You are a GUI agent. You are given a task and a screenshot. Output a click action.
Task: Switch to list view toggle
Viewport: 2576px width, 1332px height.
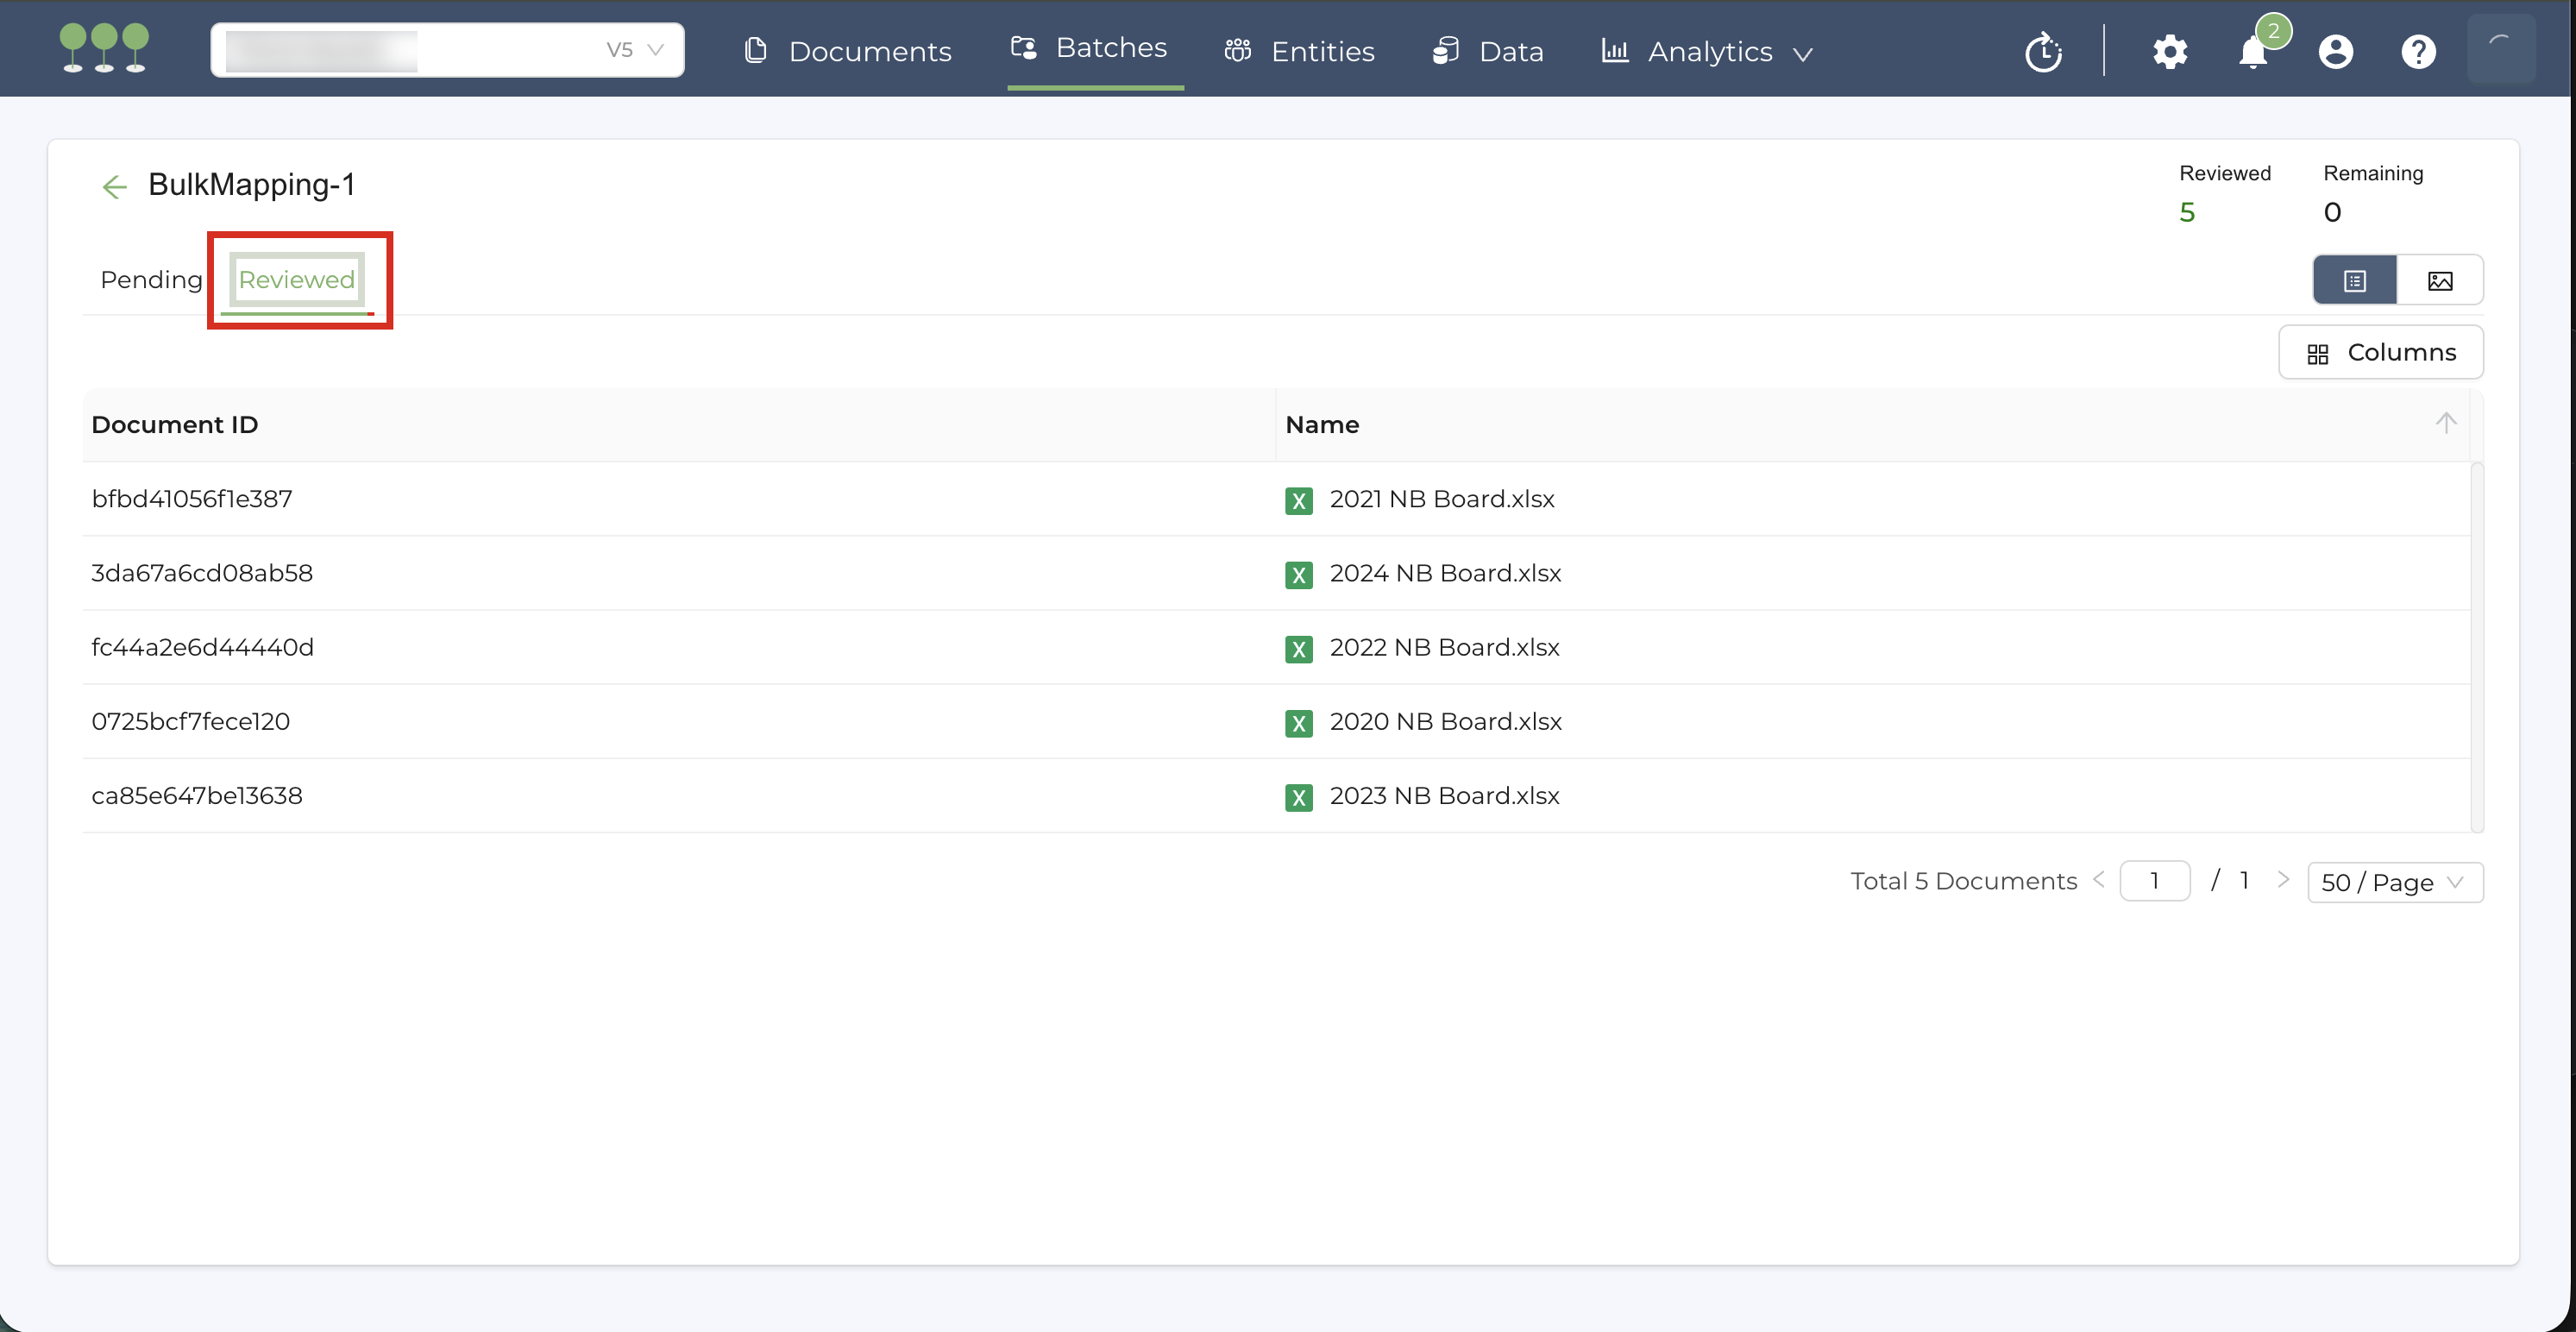coord(2354,281)
